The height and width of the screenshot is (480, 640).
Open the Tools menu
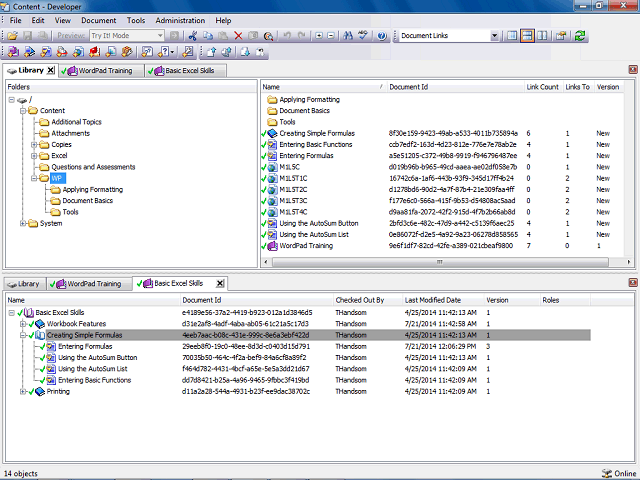point(136,20)
